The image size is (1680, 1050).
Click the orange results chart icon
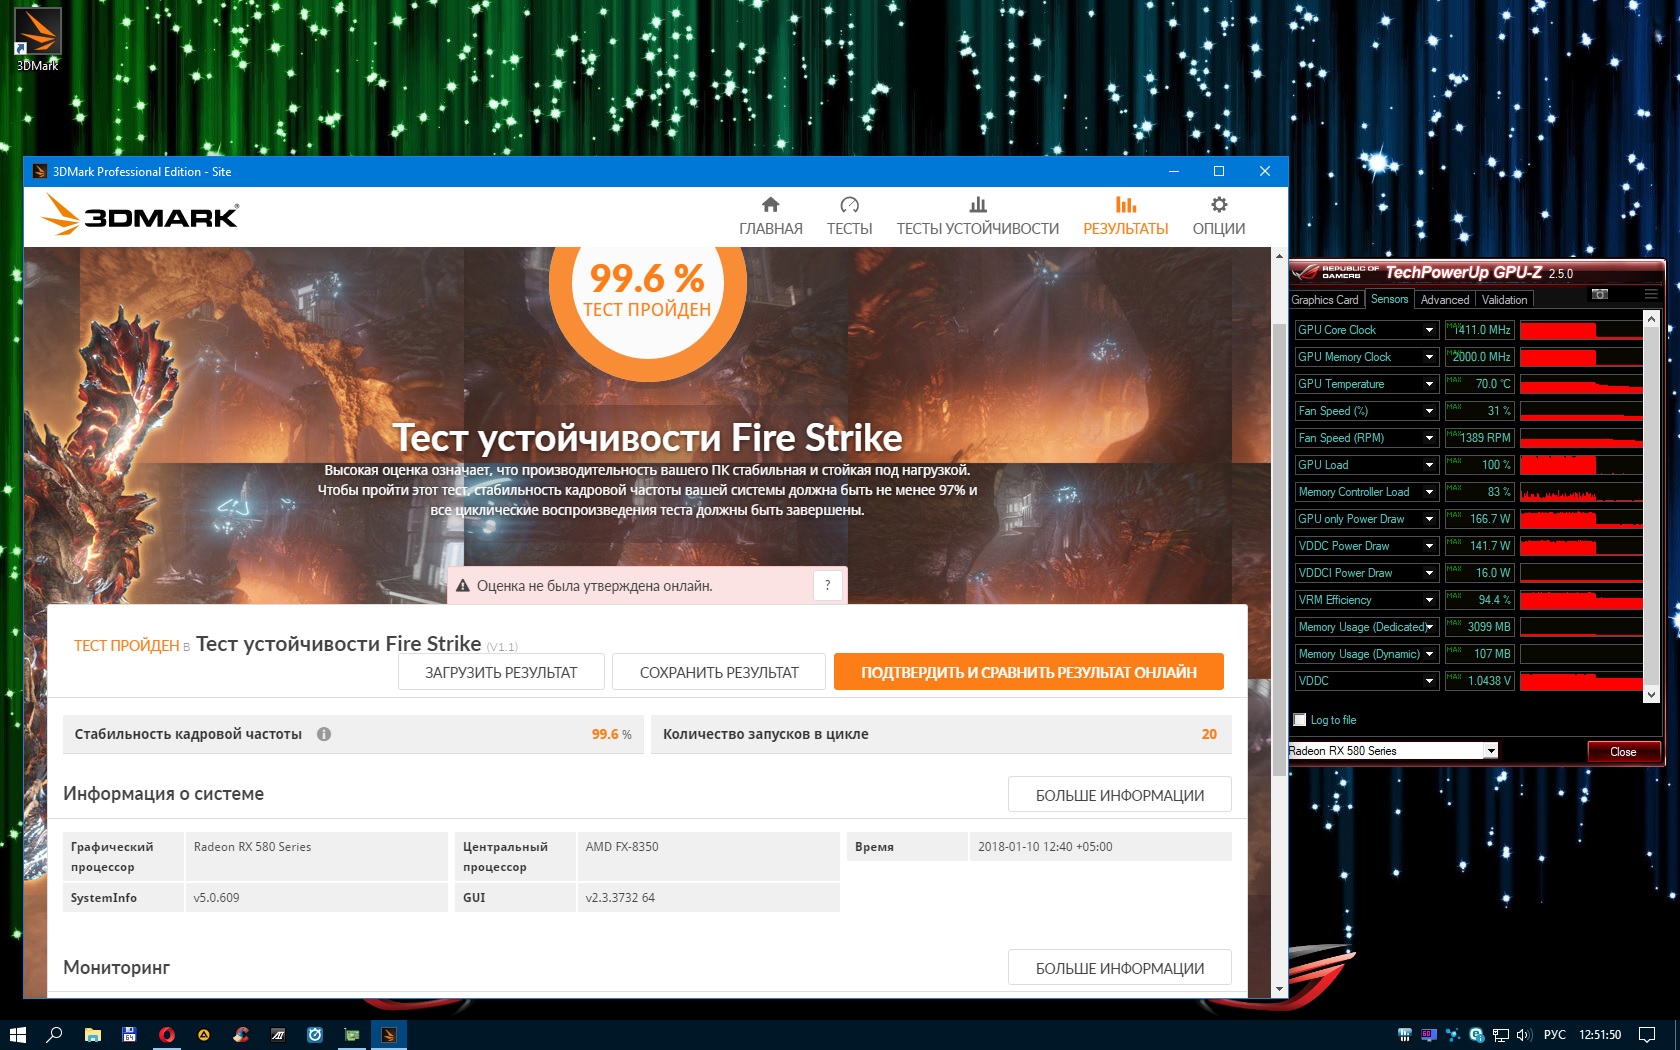click(x=1126, y=205)
